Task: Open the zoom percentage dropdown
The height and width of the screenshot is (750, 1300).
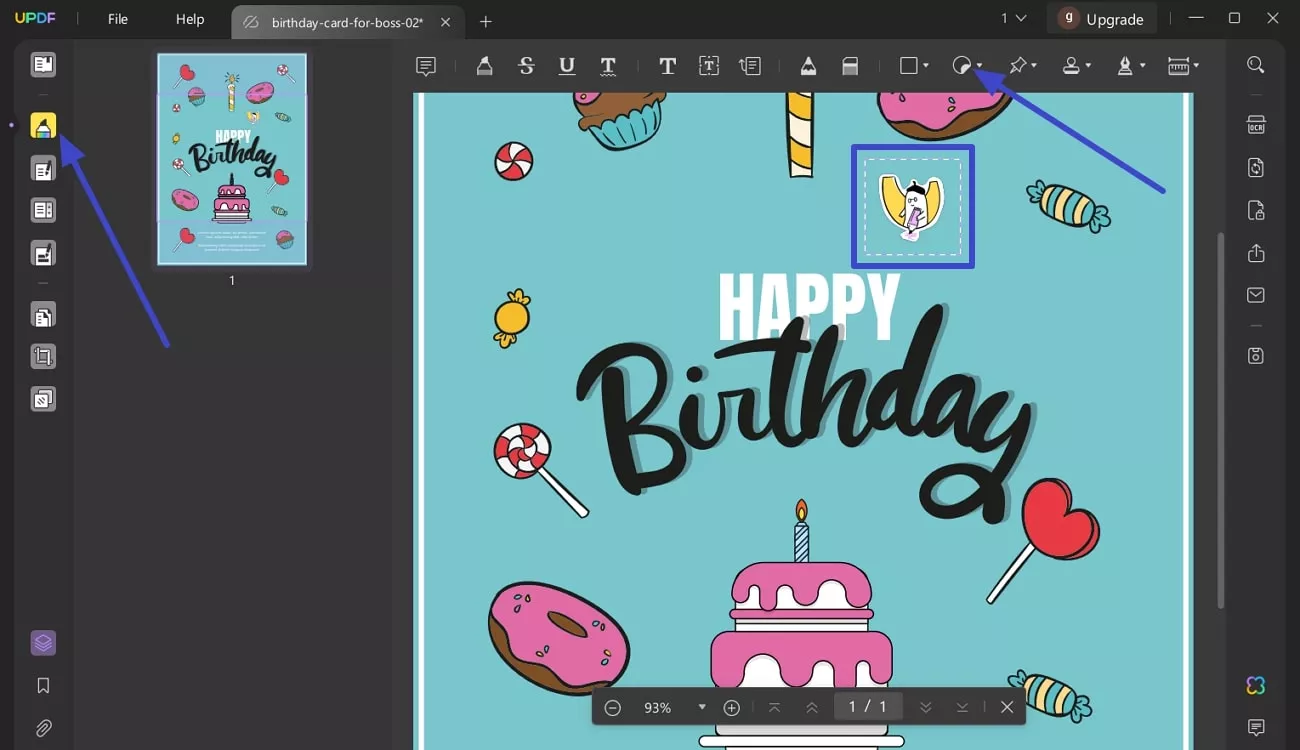Action: pos(702,707)
